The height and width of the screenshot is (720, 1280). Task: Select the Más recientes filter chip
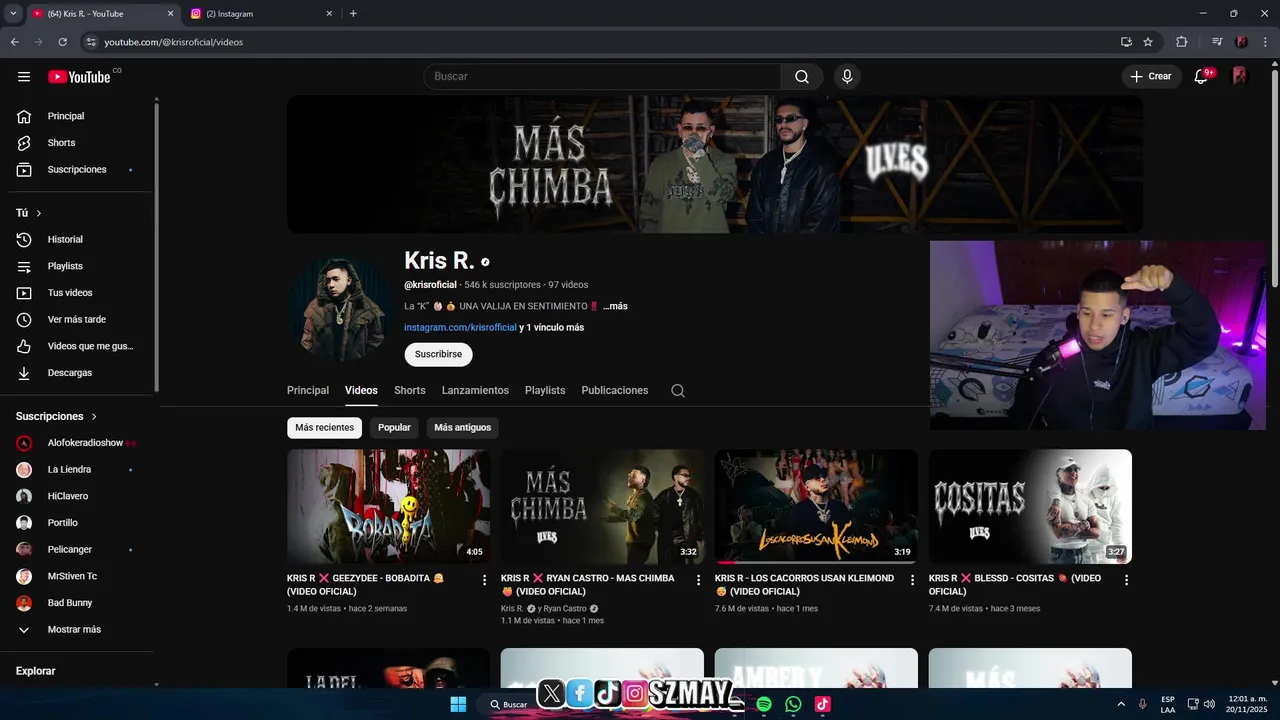click(x=324, y=428)
